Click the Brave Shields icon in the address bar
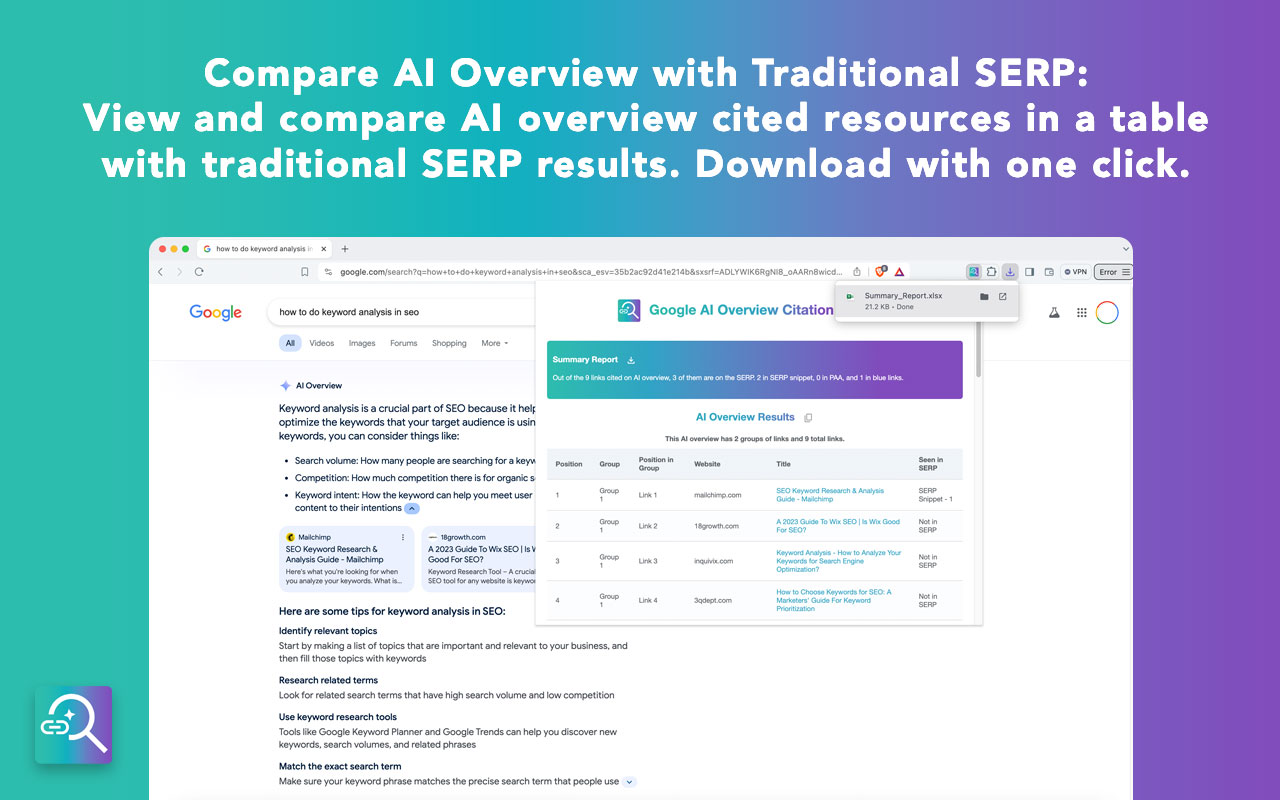The width and height of the screenshot is (1280, 800). (x=881, y=272)
